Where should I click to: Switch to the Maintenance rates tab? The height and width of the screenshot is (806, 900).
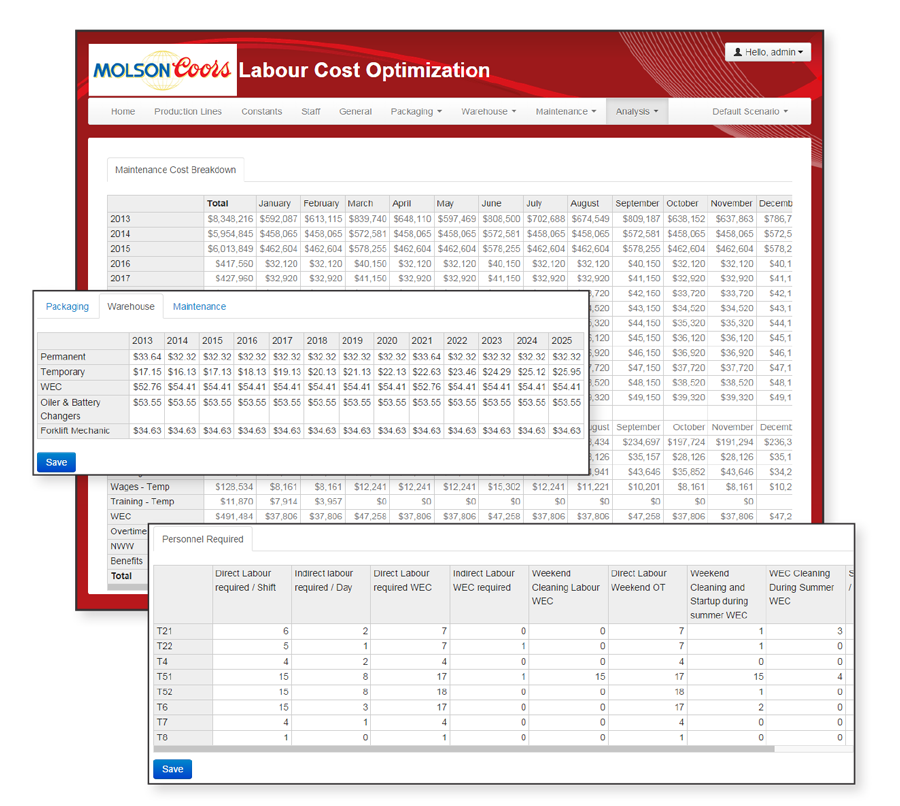tap(199, 307)
